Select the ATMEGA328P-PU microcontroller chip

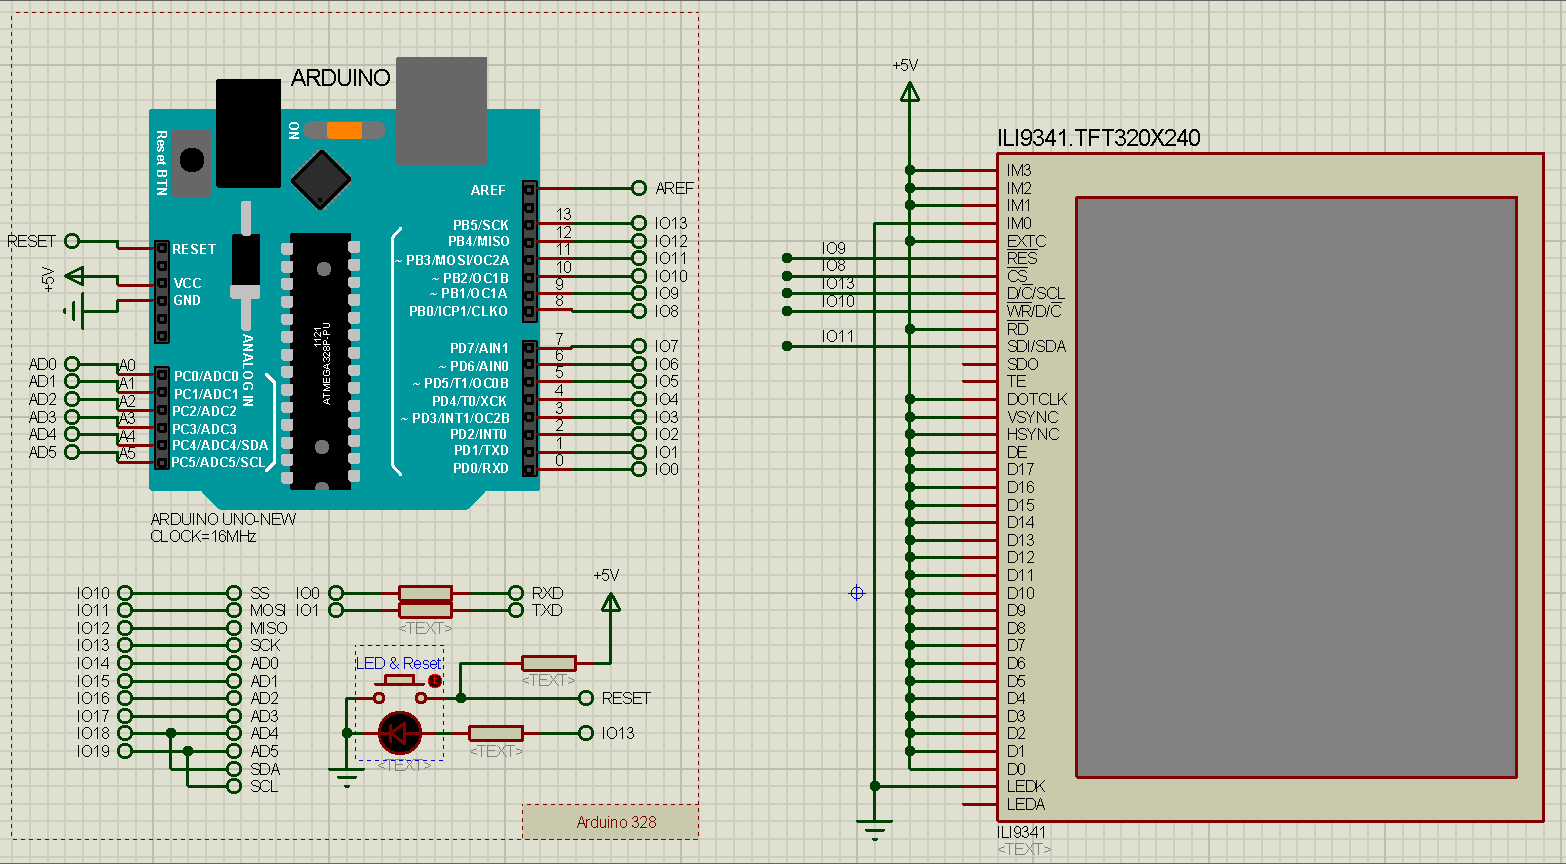322,360
